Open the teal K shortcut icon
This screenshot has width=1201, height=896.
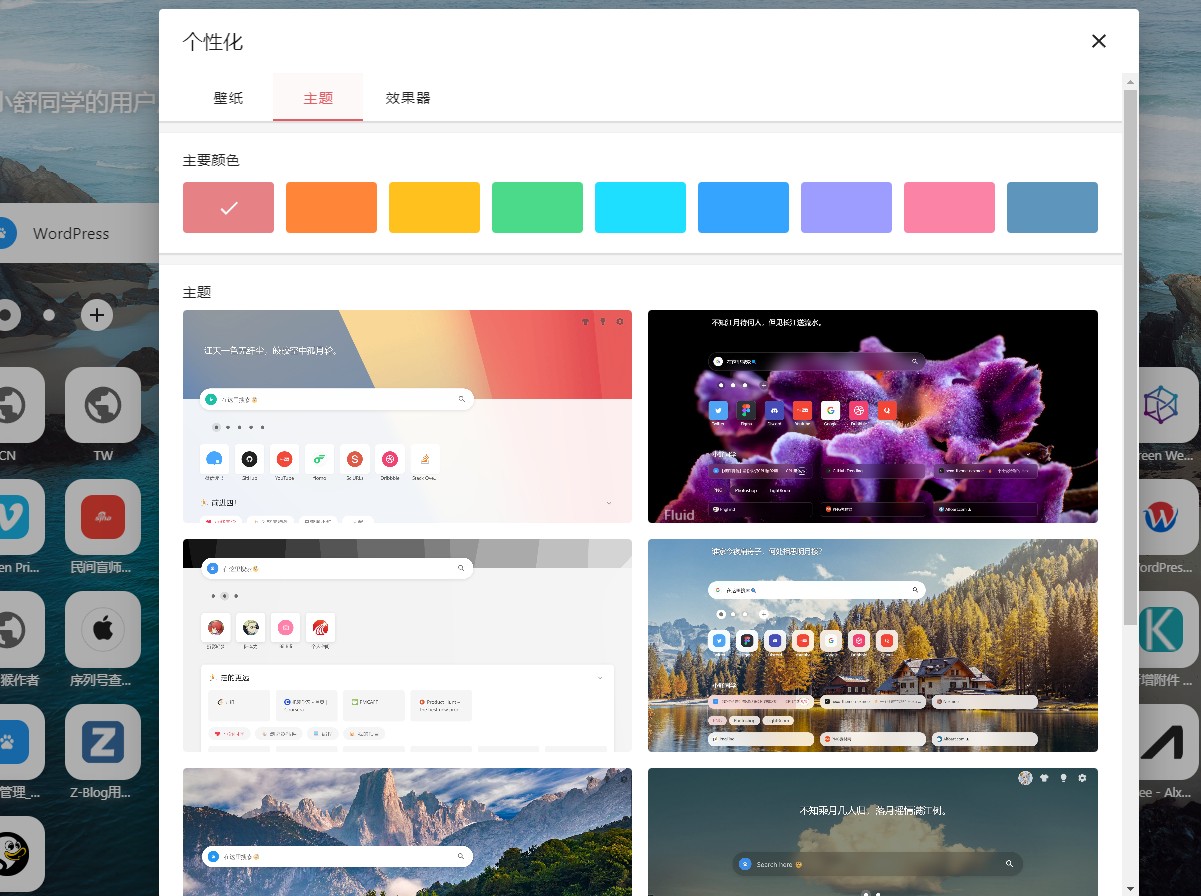coord(1168,630)
